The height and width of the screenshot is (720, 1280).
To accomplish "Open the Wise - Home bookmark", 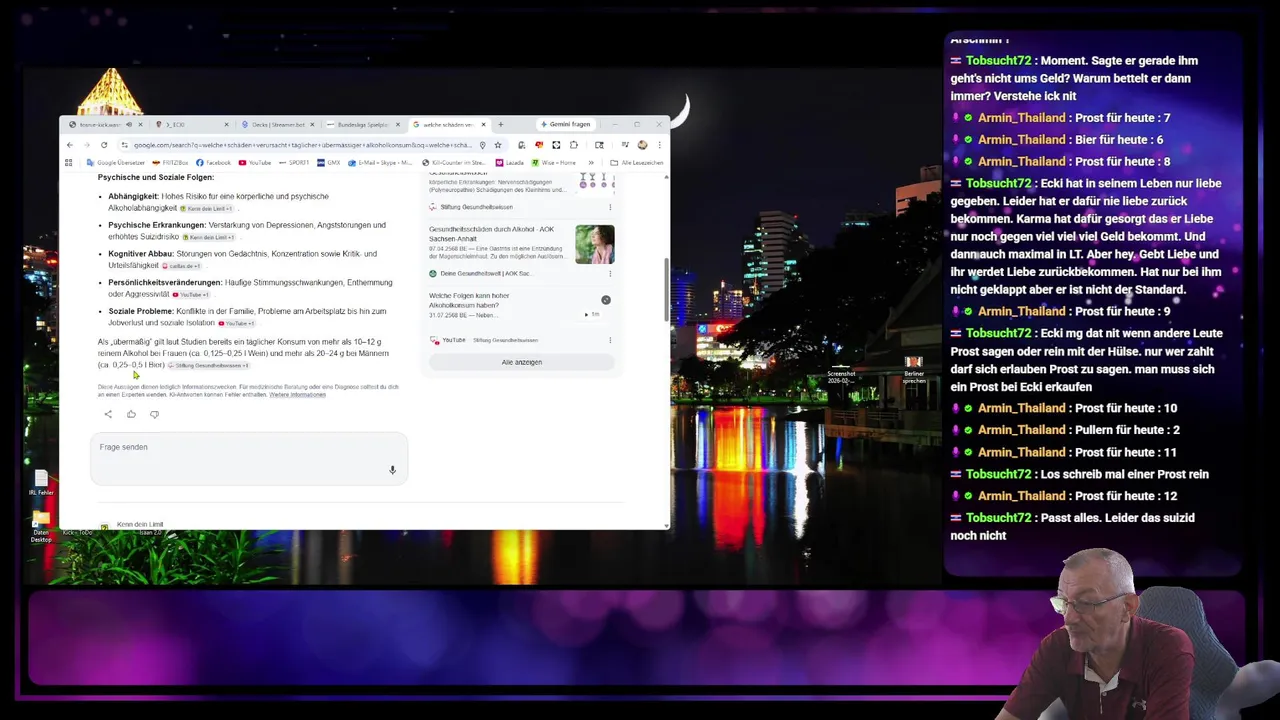I will pyautogui.click(x=553, y=162).
